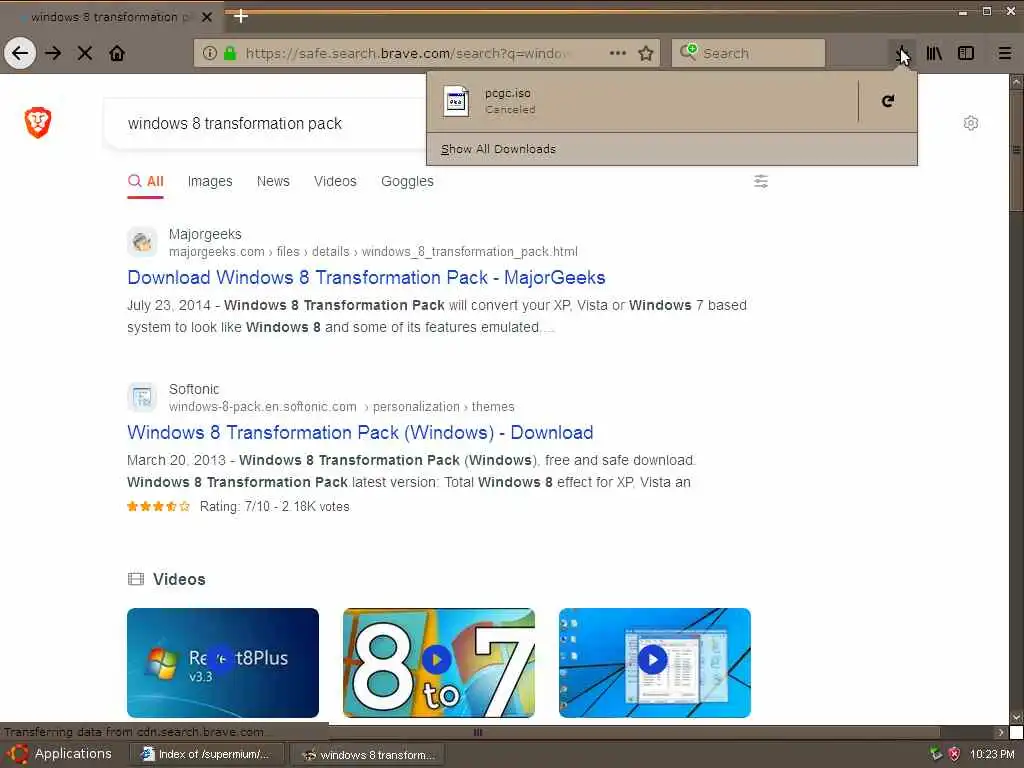Switch to the Images tab

click(210, 182)
